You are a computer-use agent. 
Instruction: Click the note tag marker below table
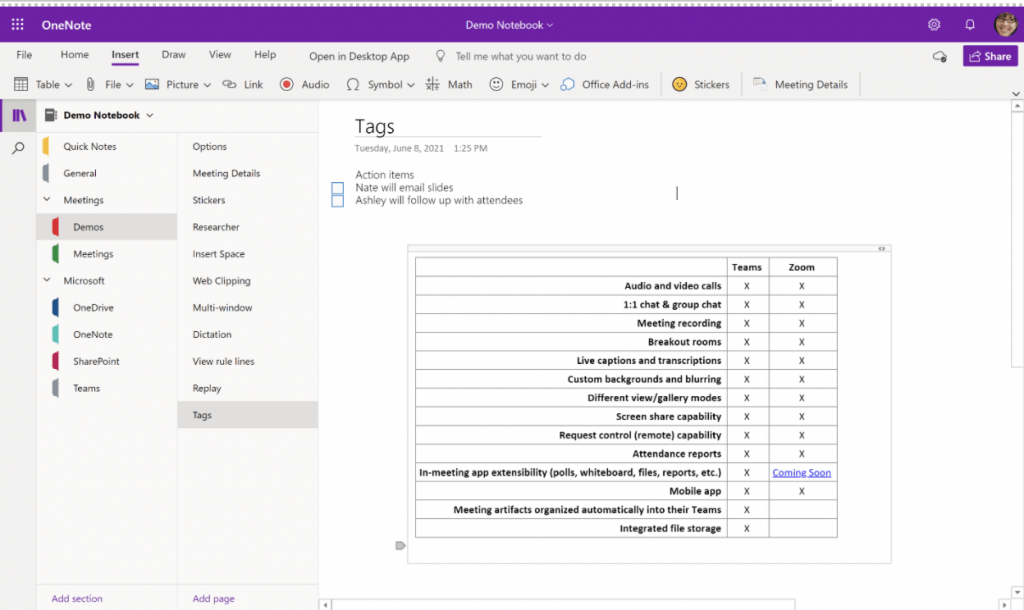[400, 545]
